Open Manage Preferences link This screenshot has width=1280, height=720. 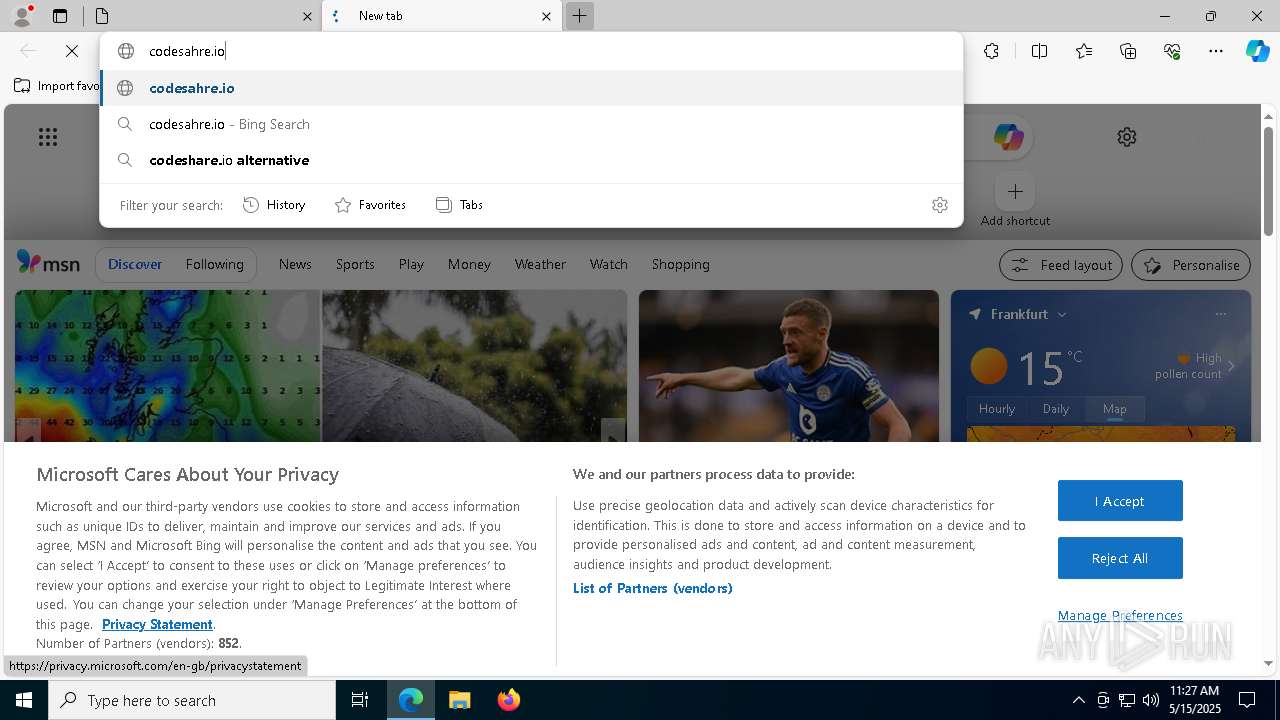(1120, 615)
